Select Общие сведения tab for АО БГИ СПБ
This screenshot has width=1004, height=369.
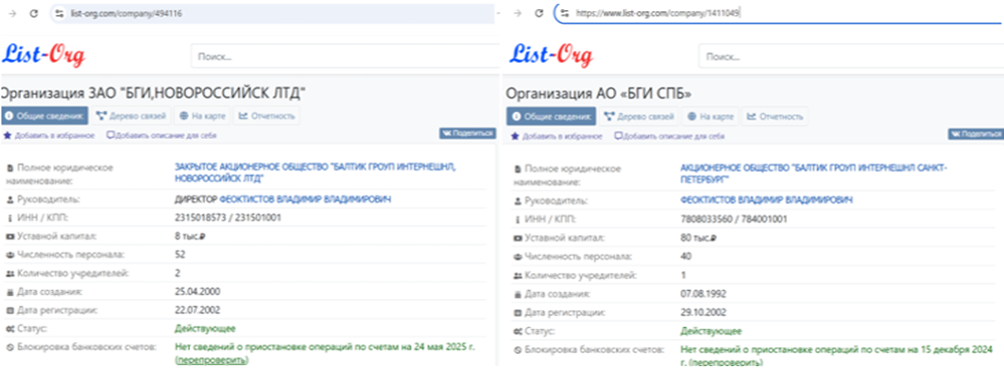pyautogui.click(x=551, y=117)
